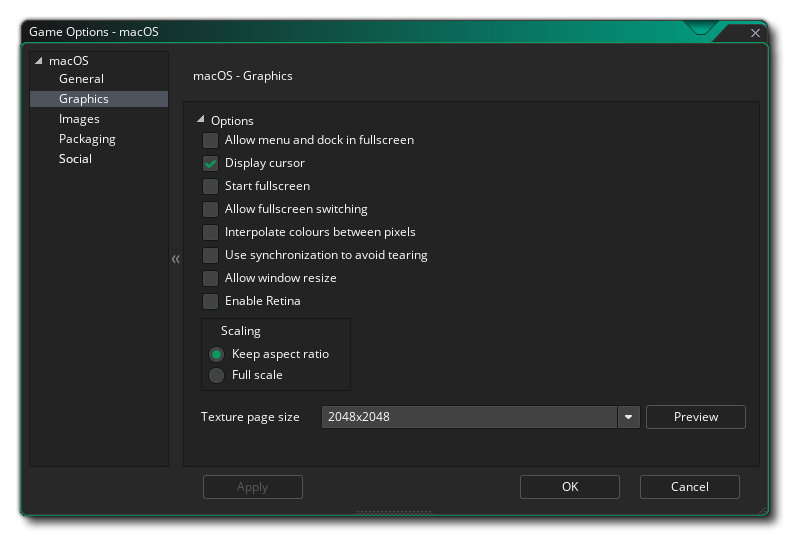The width and height of the screenshot is (789, 536).
Task: Select the Keep aspect ratio radio button
Action: (216, 355)
